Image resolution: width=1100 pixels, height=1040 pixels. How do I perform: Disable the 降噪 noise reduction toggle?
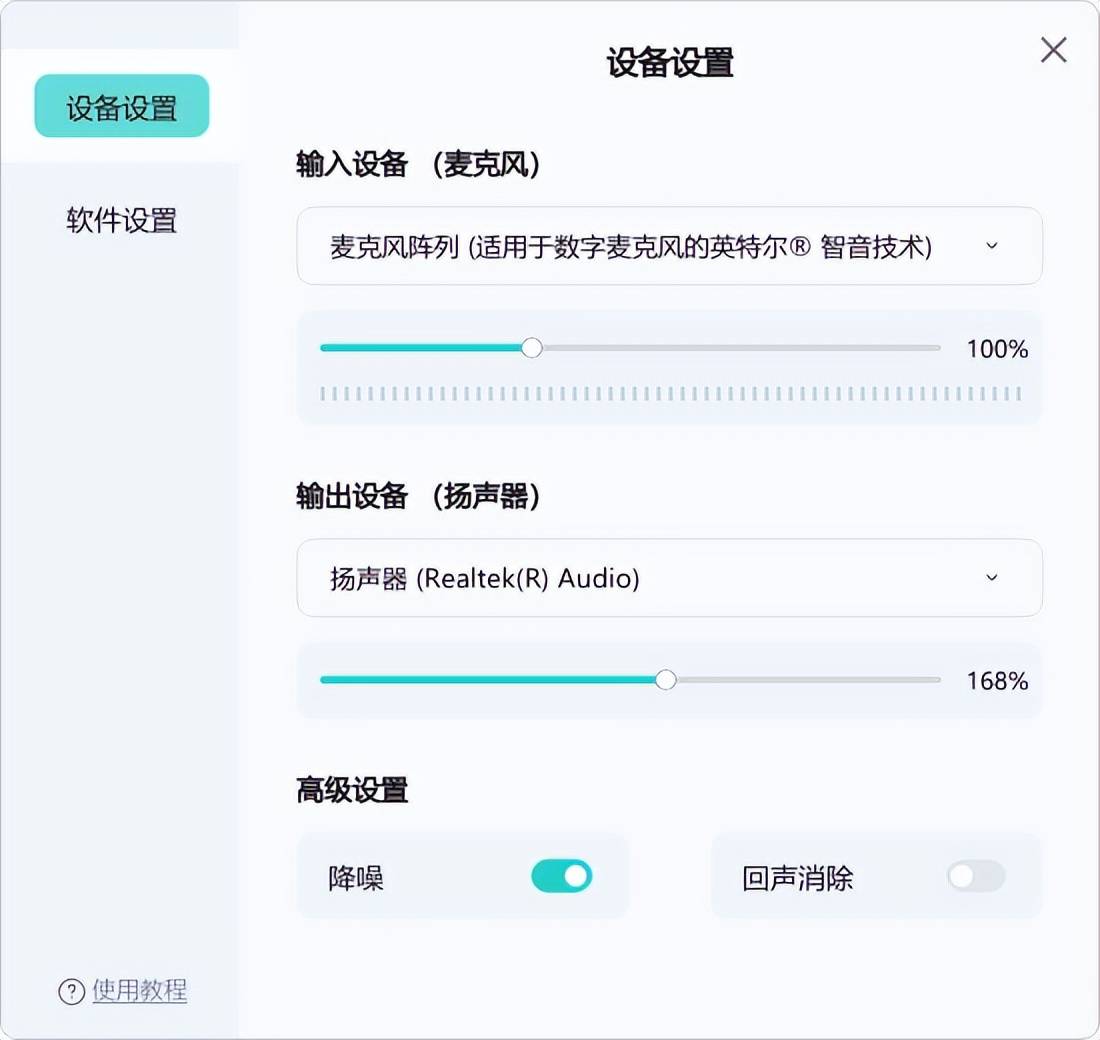pyautogui.click(x=562, y=877)
